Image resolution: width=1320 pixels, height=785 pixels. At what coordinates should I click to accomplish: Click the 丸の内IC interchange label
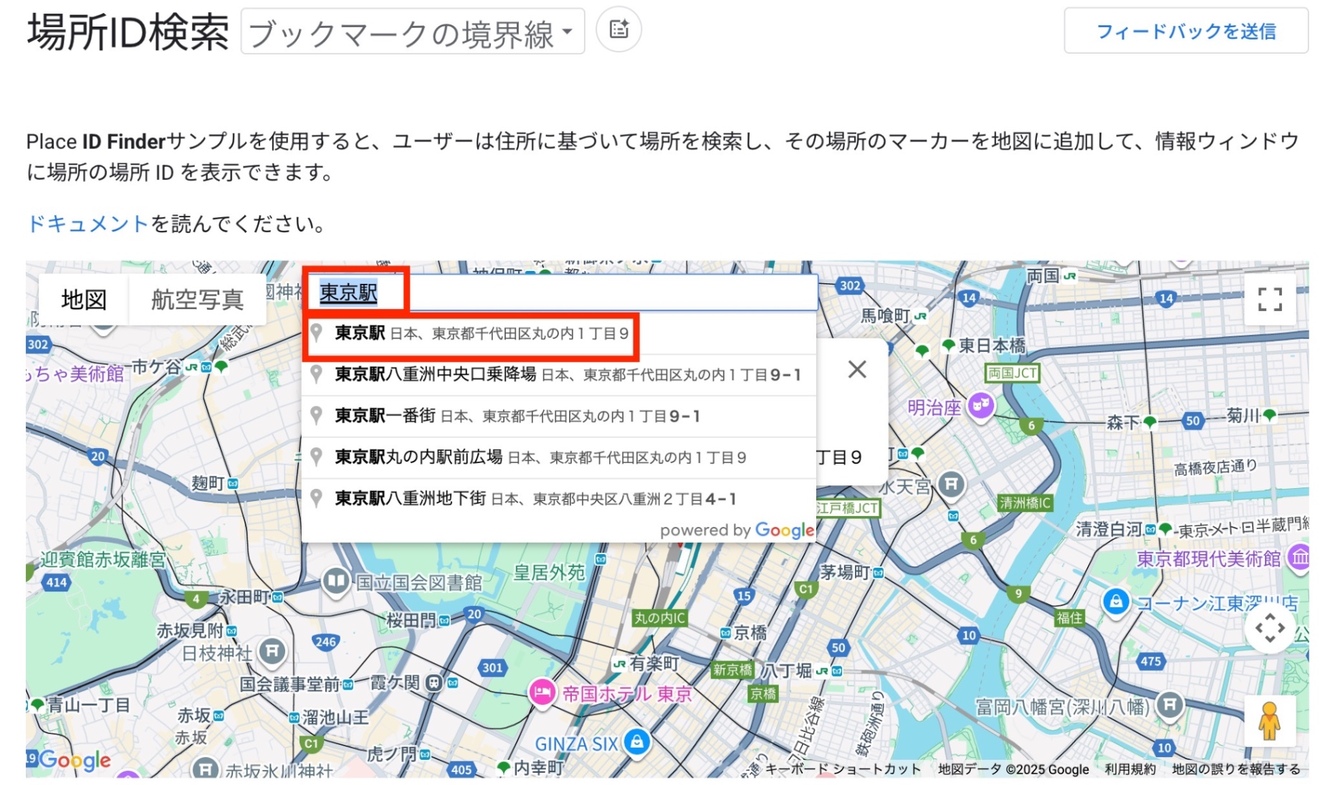[661, 618]
